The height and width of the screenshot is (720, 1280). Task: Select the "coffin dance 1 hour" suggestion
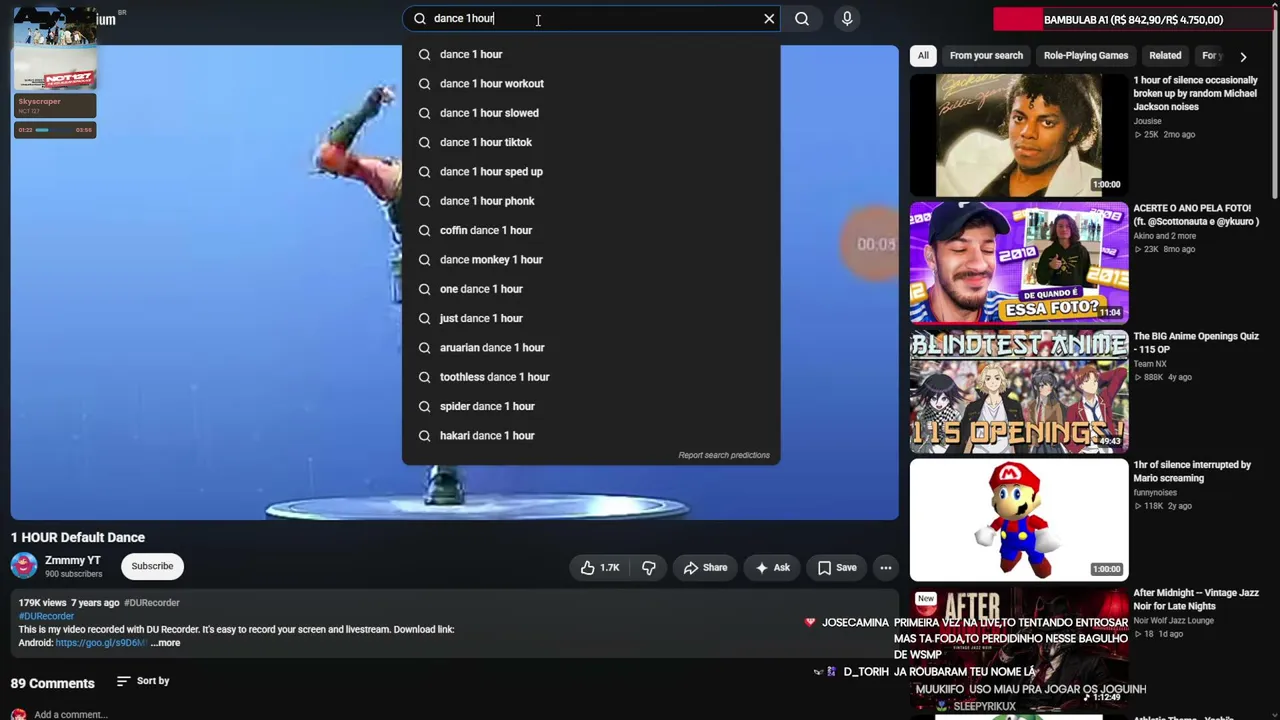(591, 230)
